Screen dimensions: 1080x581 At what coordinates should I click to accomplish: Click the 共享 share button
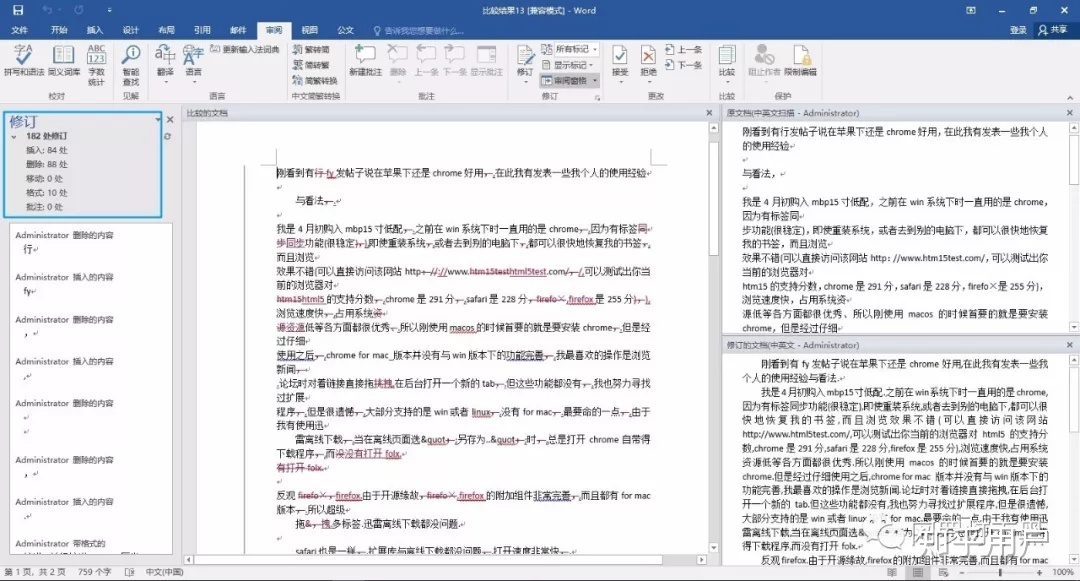(1053, 30)
